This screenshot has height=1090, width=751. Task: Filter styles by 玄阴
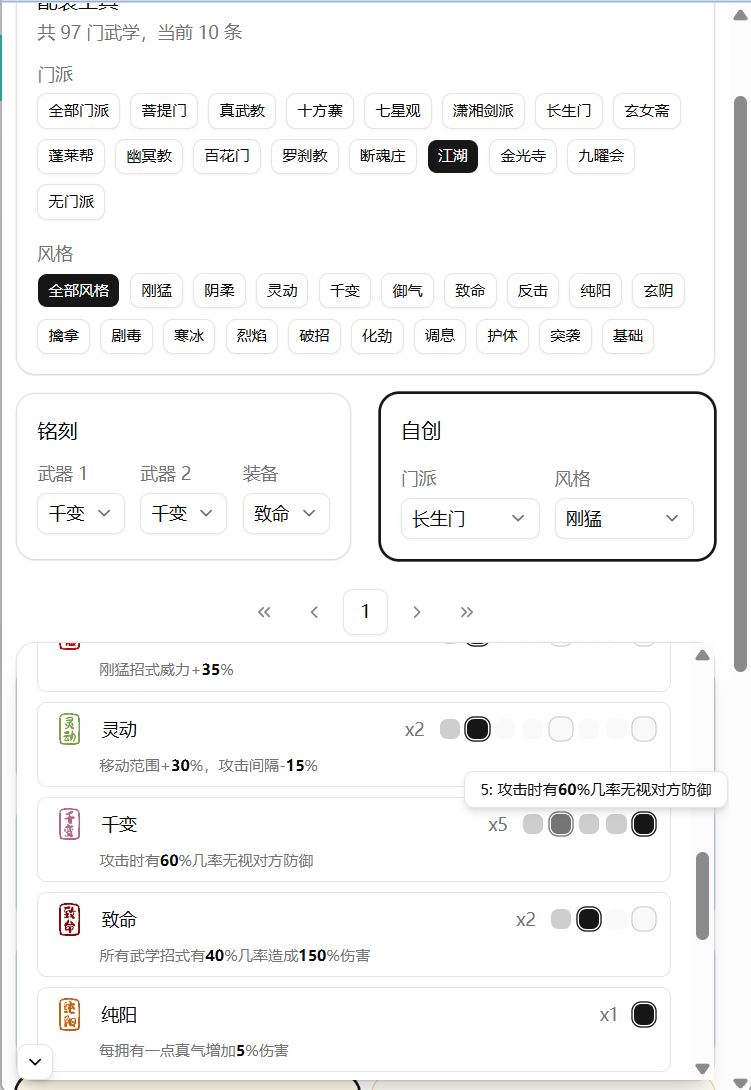point(659,291)
